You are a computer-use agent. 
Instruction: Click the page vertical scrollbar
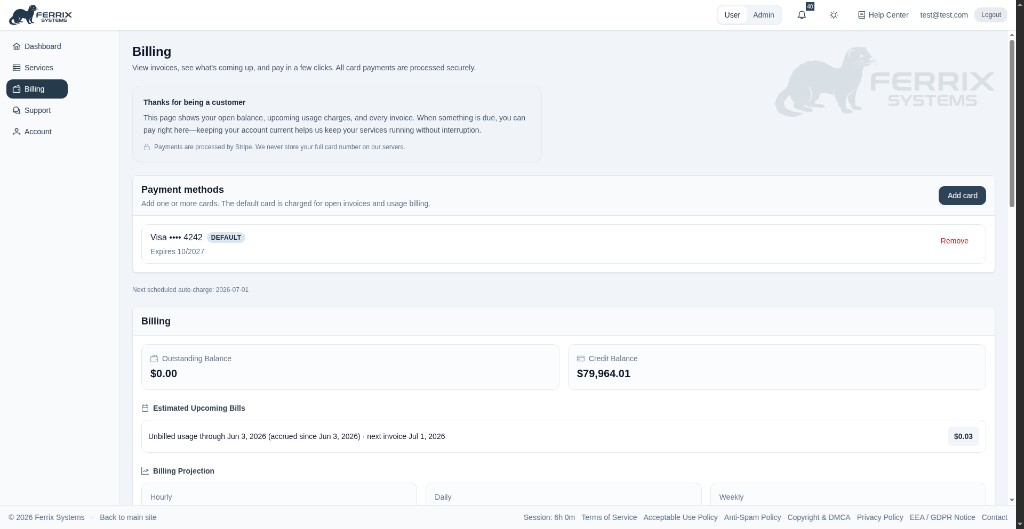tap(1012, 124)
